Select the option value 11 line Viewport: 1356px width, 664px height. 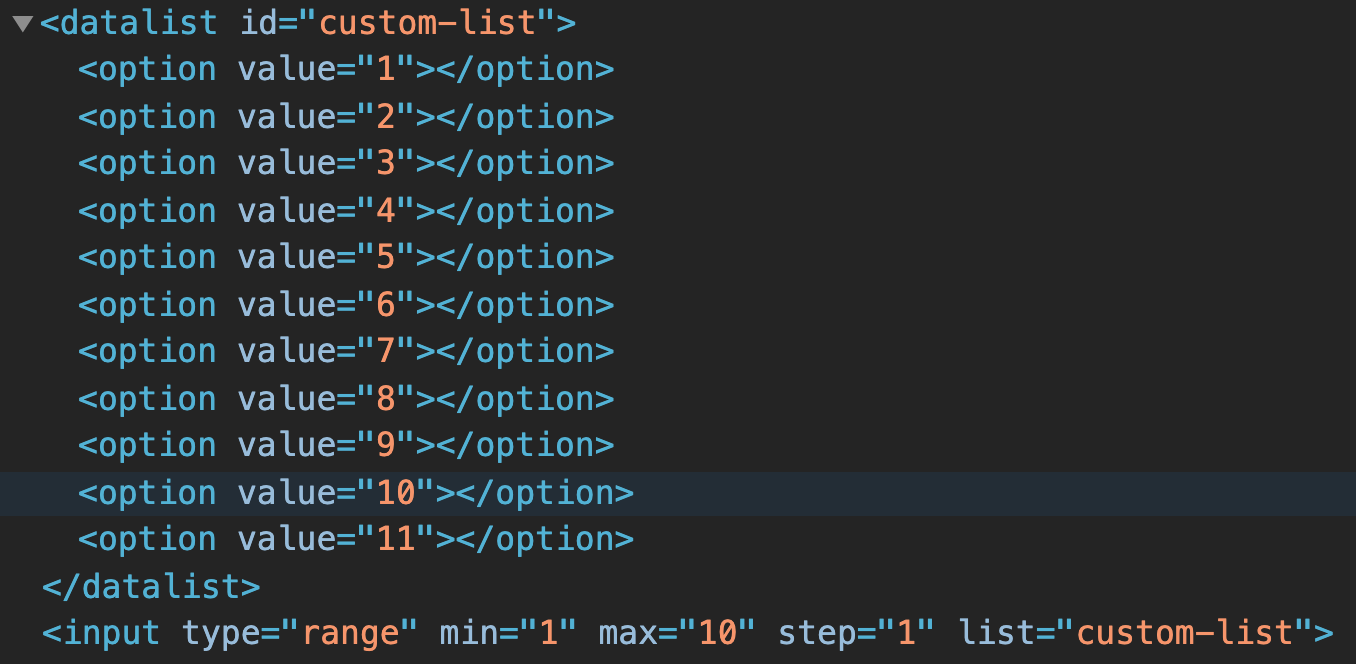click(356, 539)
